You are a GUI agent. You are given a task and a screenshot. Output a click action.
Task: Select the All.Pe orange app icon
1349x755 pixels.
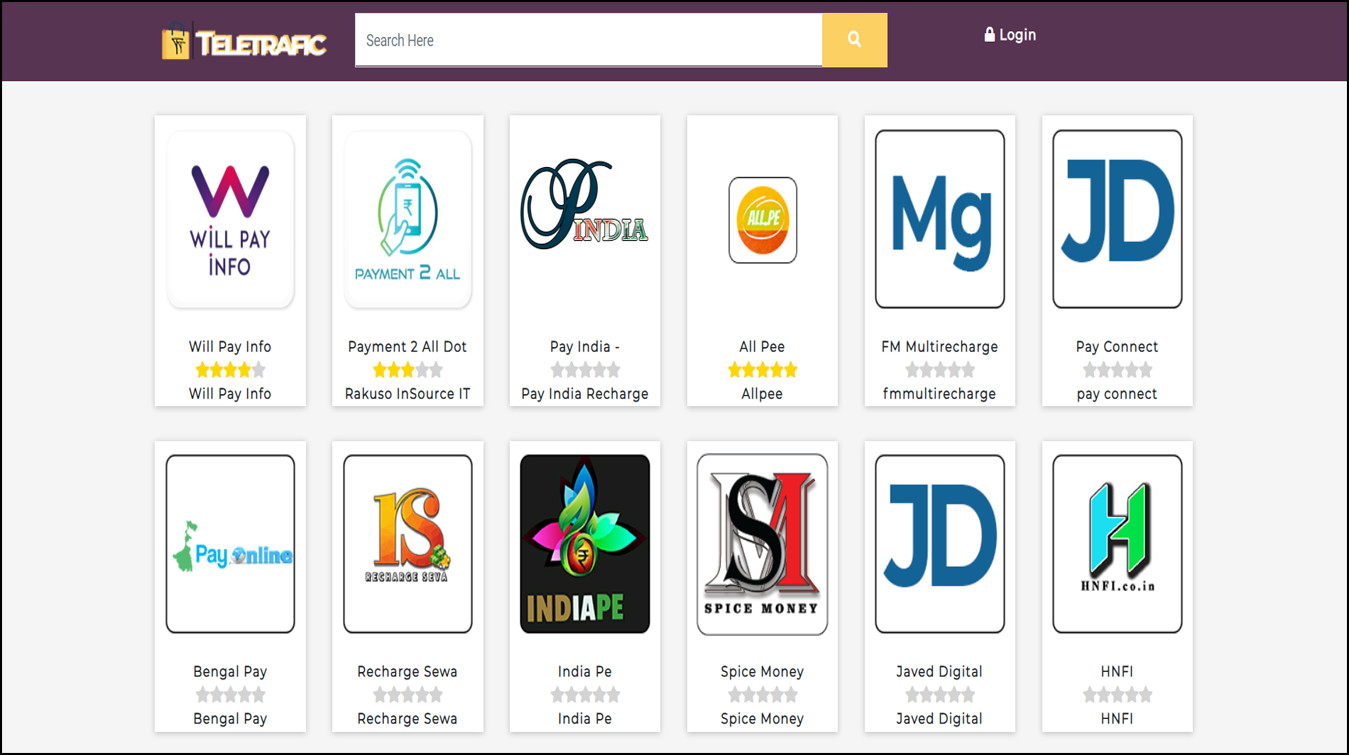click(762, 220)
